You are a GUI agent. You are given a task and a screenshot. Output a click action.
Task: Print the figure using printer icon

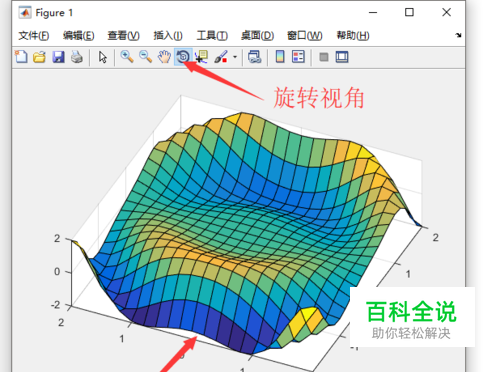pyautogui.click(x=77, y=57)
